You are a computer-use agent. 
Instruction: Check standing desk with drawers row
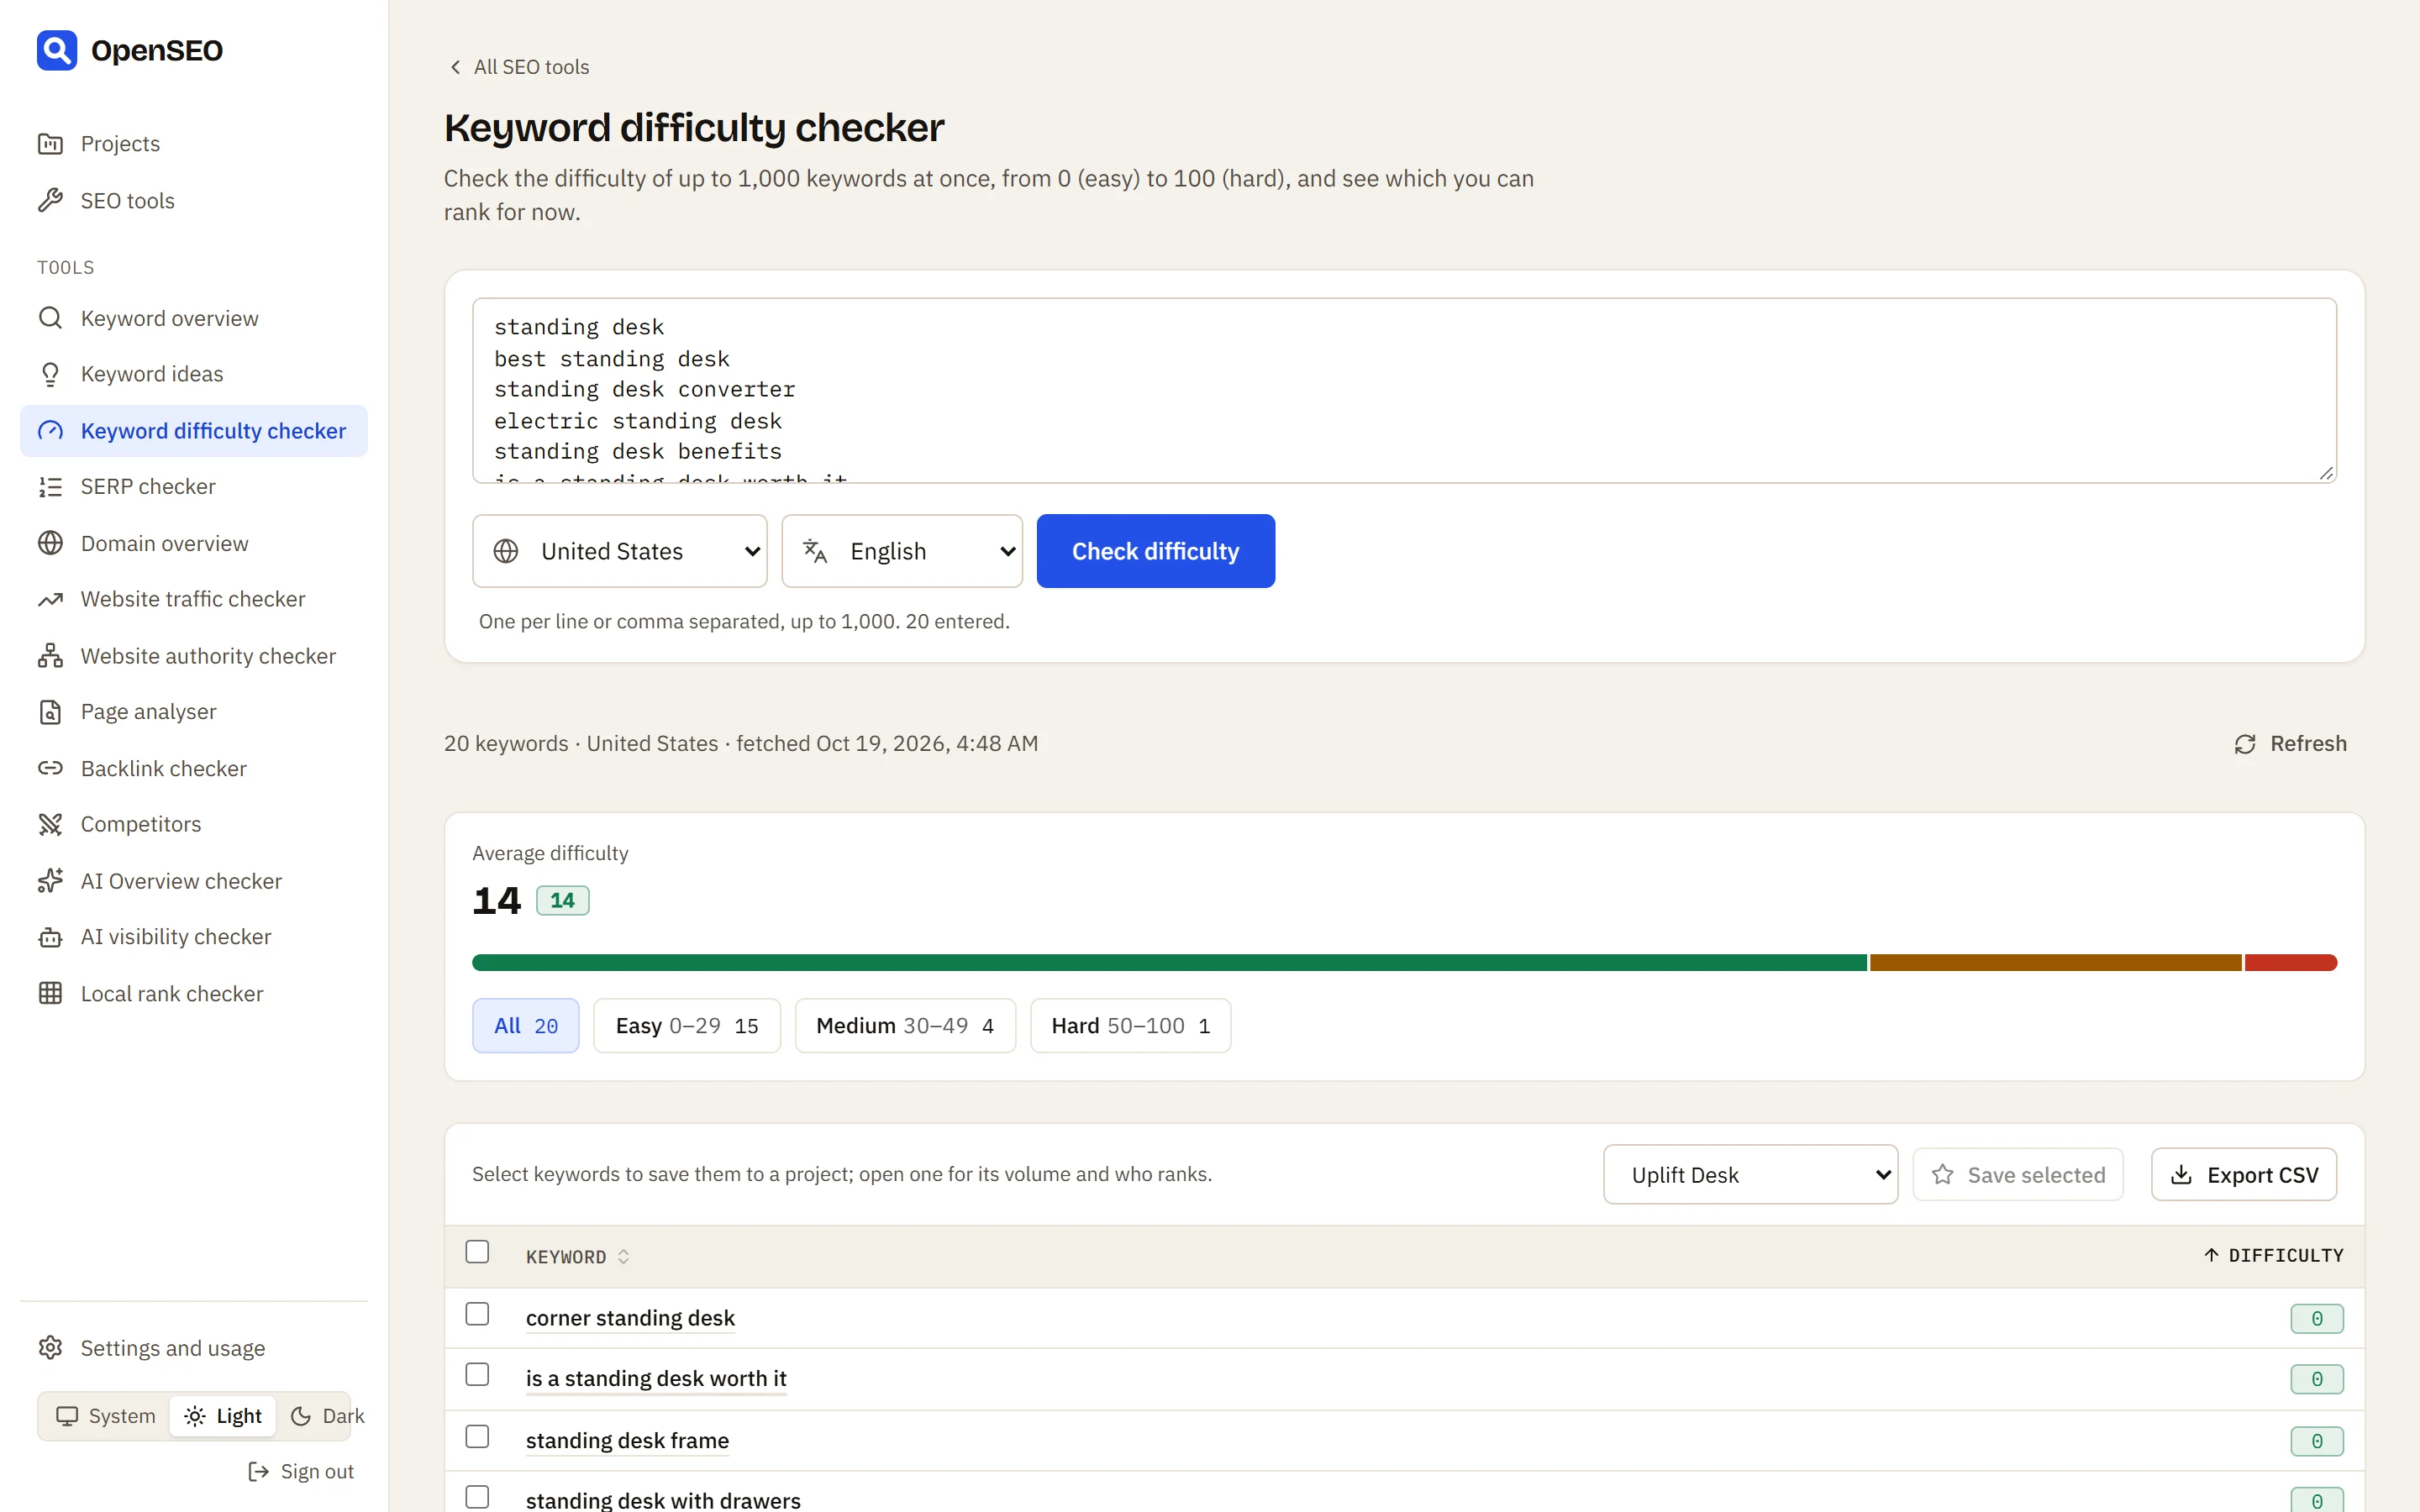pyautogui.click(x=477, y=1497)
